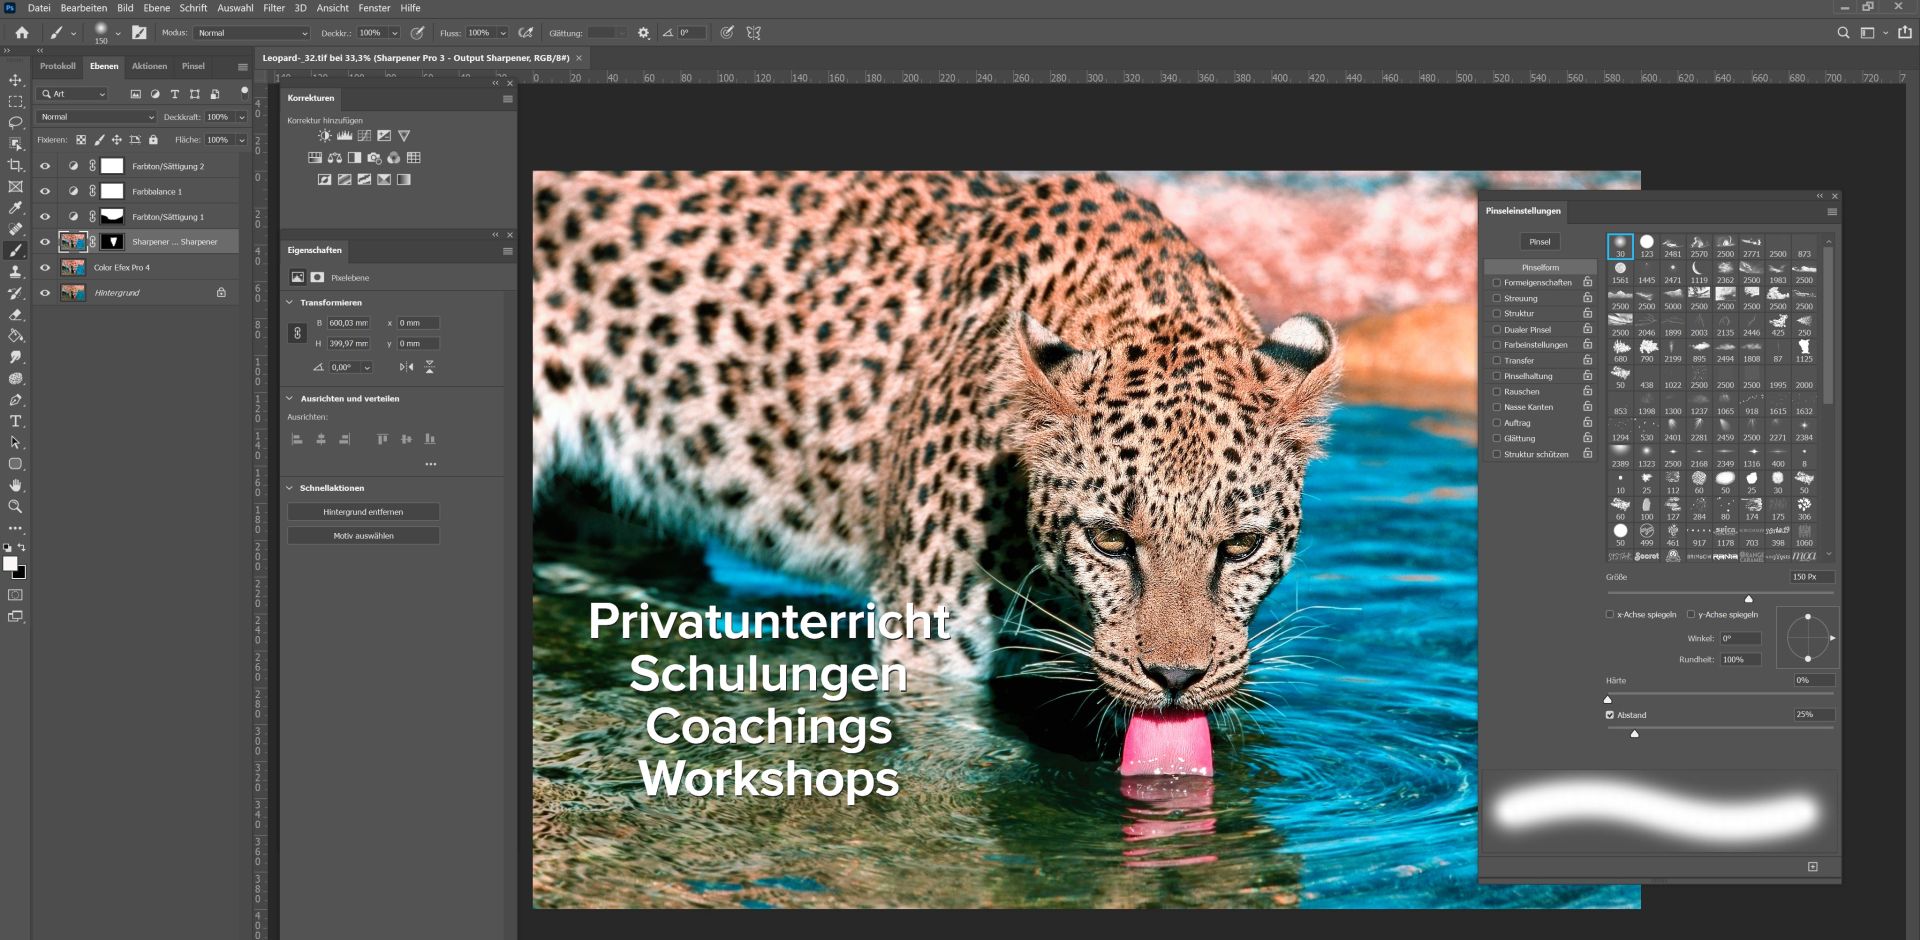The height and width of the screenshot is (940, 1920).
Task: Hide the Farbbalance 1 layer
Action: point(45,191)
